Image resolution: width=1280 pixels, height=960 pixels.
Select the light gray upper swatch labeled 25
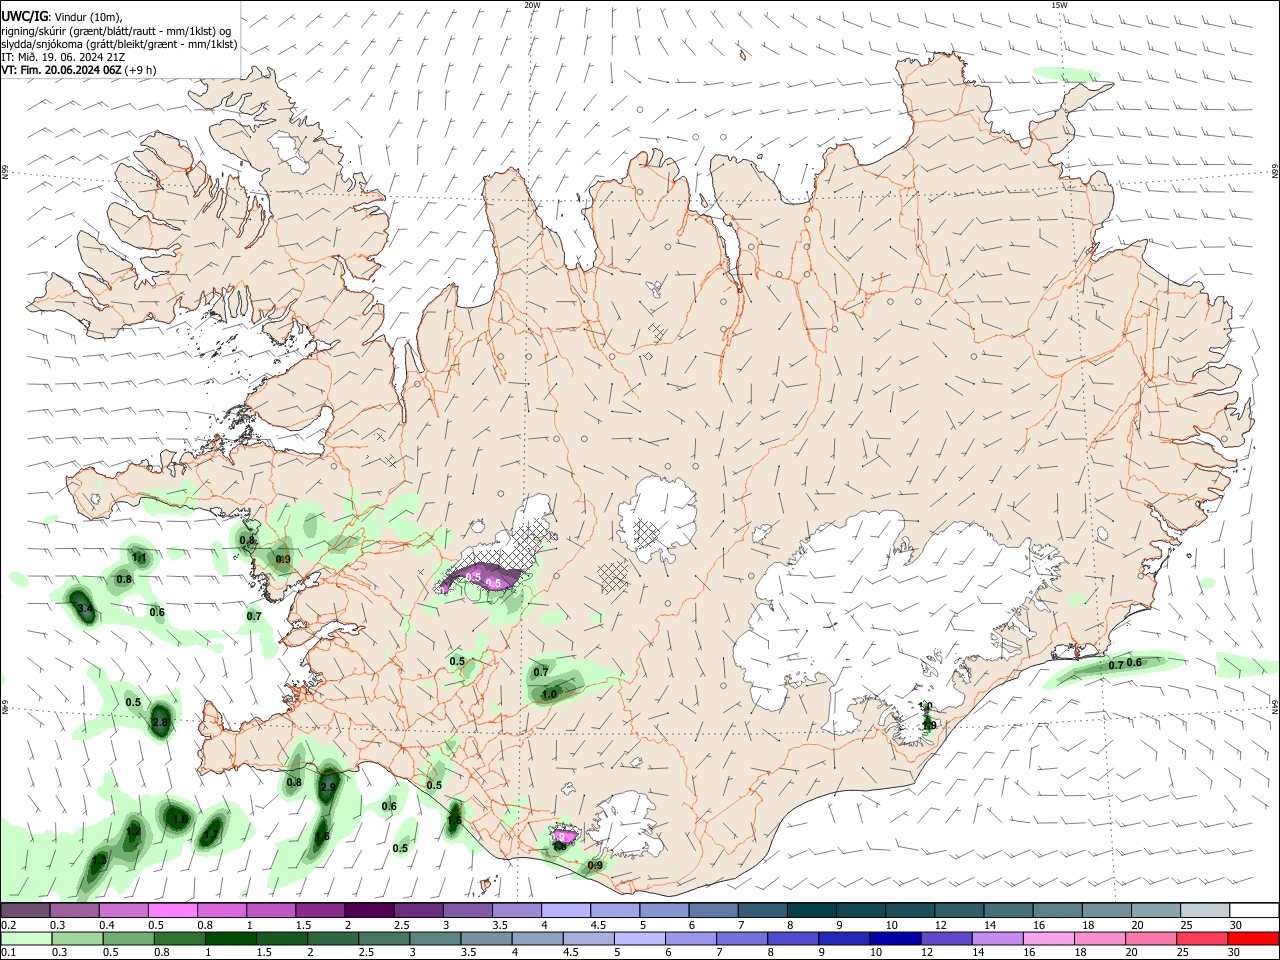(x=1206, y=910)
